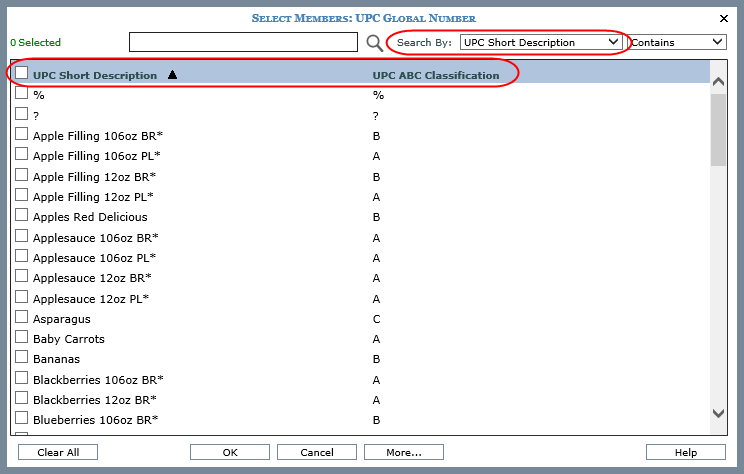
Task: Click the ascending sort arrow icon
Action: click(172, 75)
